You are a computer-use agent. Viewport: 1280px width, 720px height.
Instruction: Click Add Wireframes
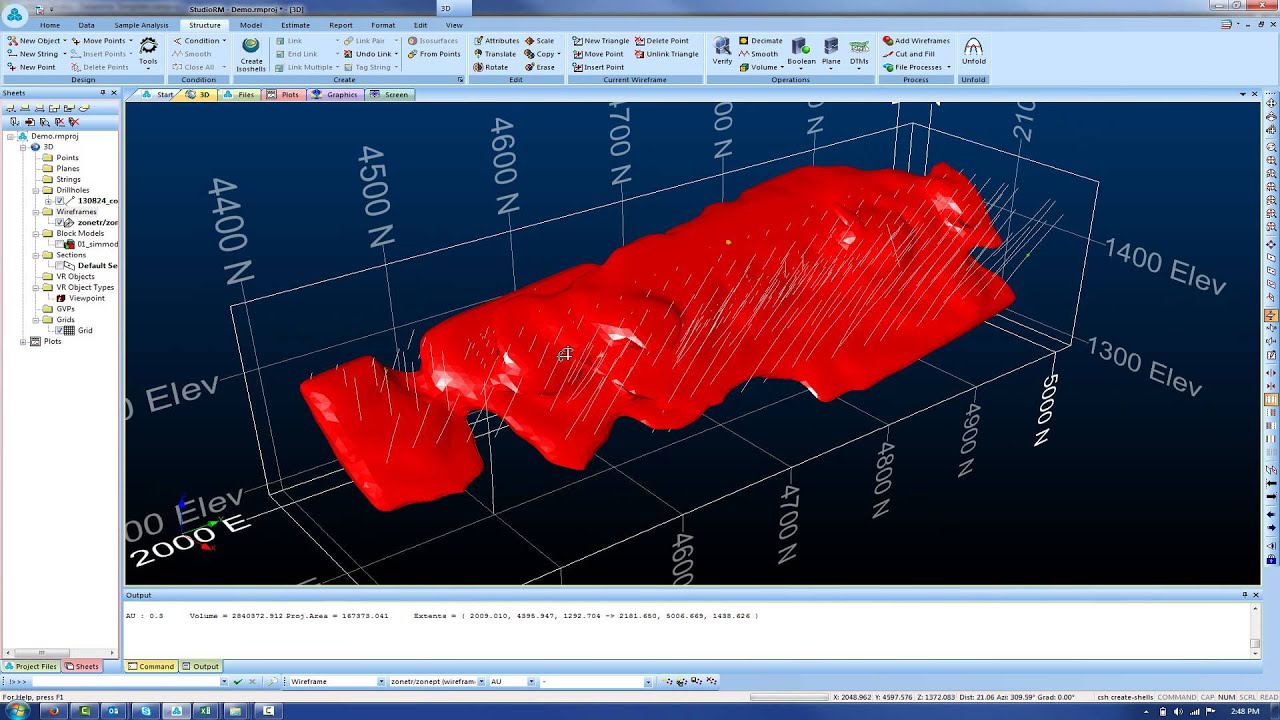[x=916, y=41]
